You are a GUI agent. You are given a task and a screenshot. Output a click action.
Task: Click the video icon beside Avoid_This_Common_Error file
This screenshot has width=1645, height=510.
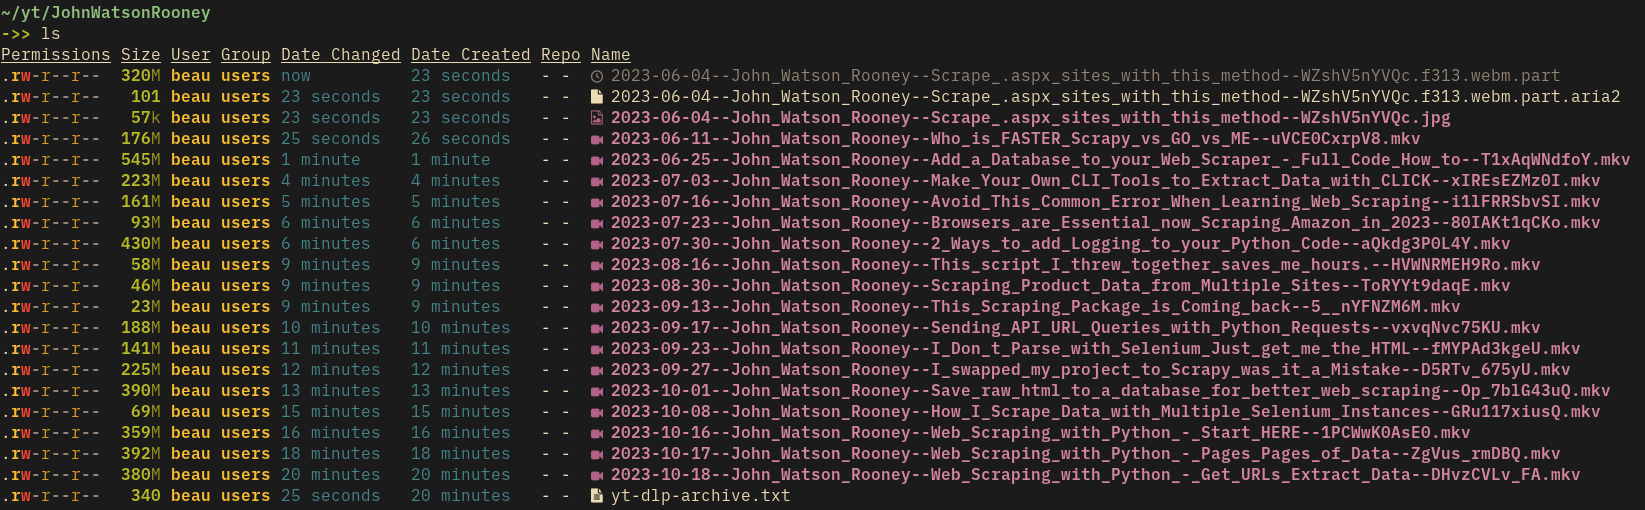tap(597, 202)
